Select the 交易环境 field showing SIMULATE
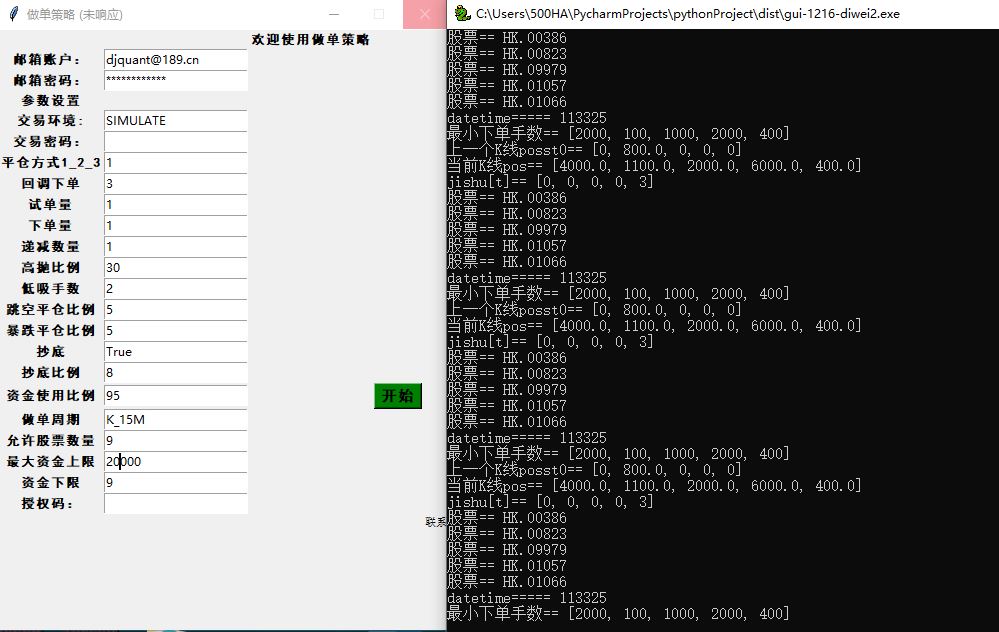999x632 pixels. [x=175, y=121]
